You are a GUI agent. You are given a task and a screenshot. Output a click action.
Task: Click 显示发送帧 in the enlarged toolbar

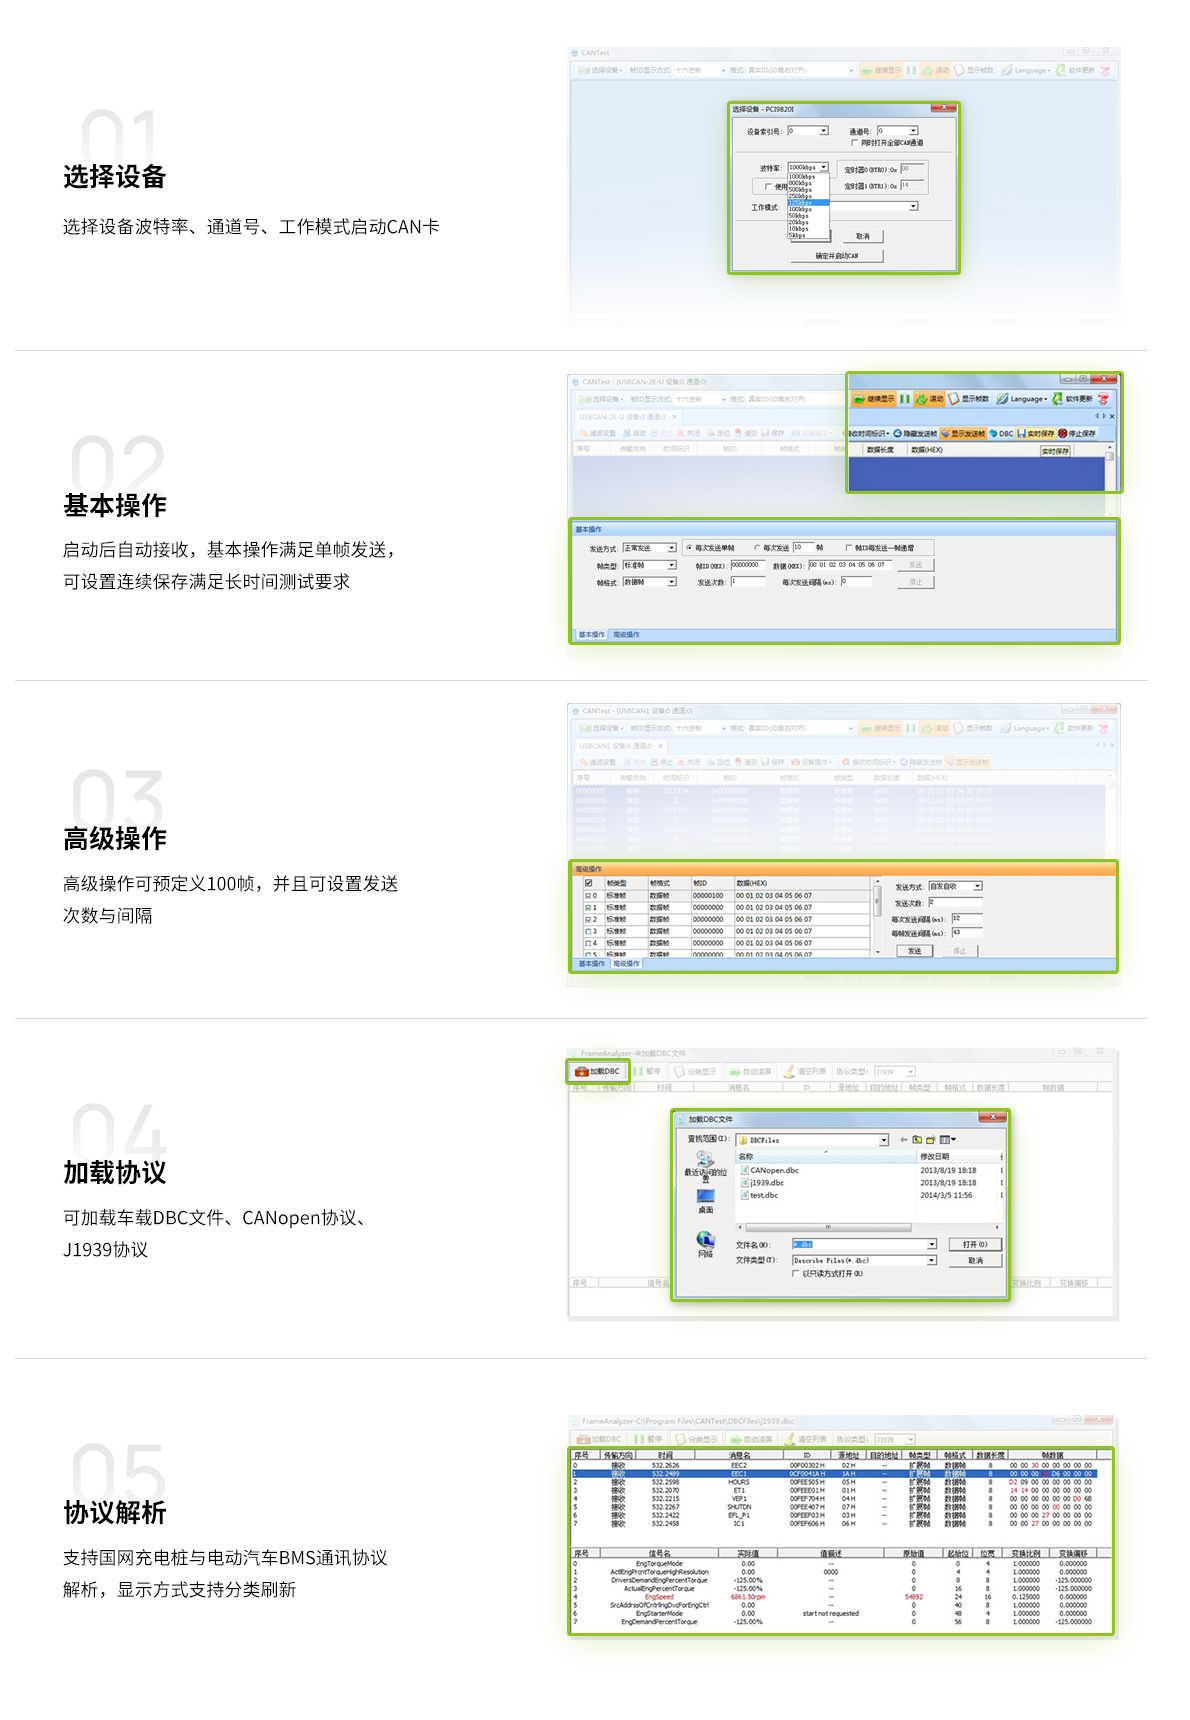coord(963,434)
